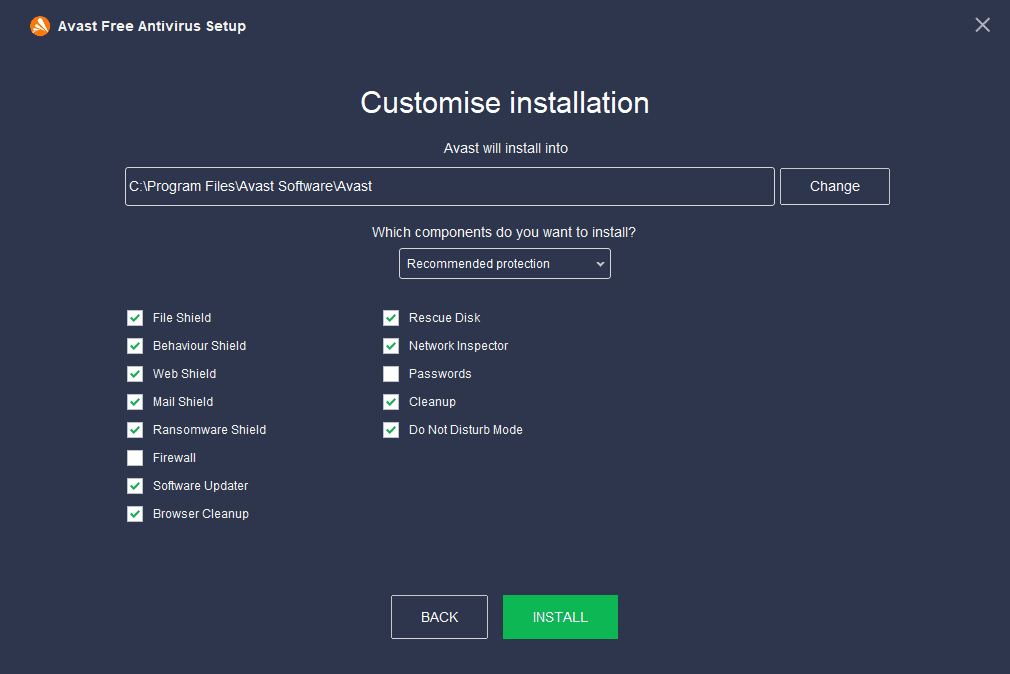Click the Behaviour Shield label
The height and width of the screenshot is (674, 1010).
[x=200, y=346]
